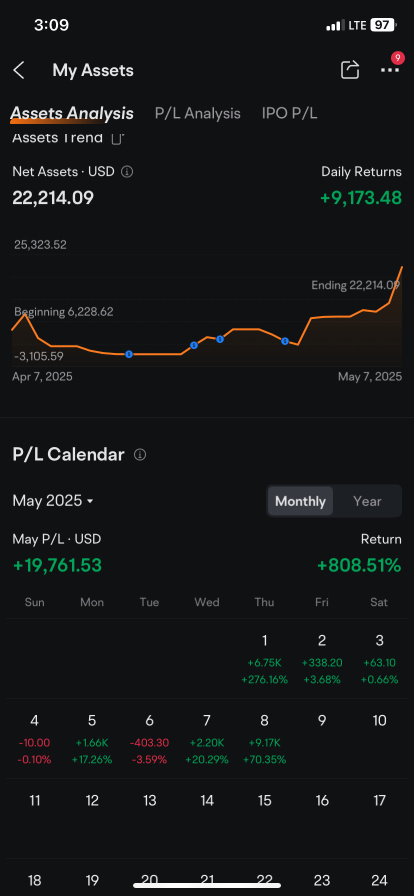Switch calendar to Year view

pos(367,501)
